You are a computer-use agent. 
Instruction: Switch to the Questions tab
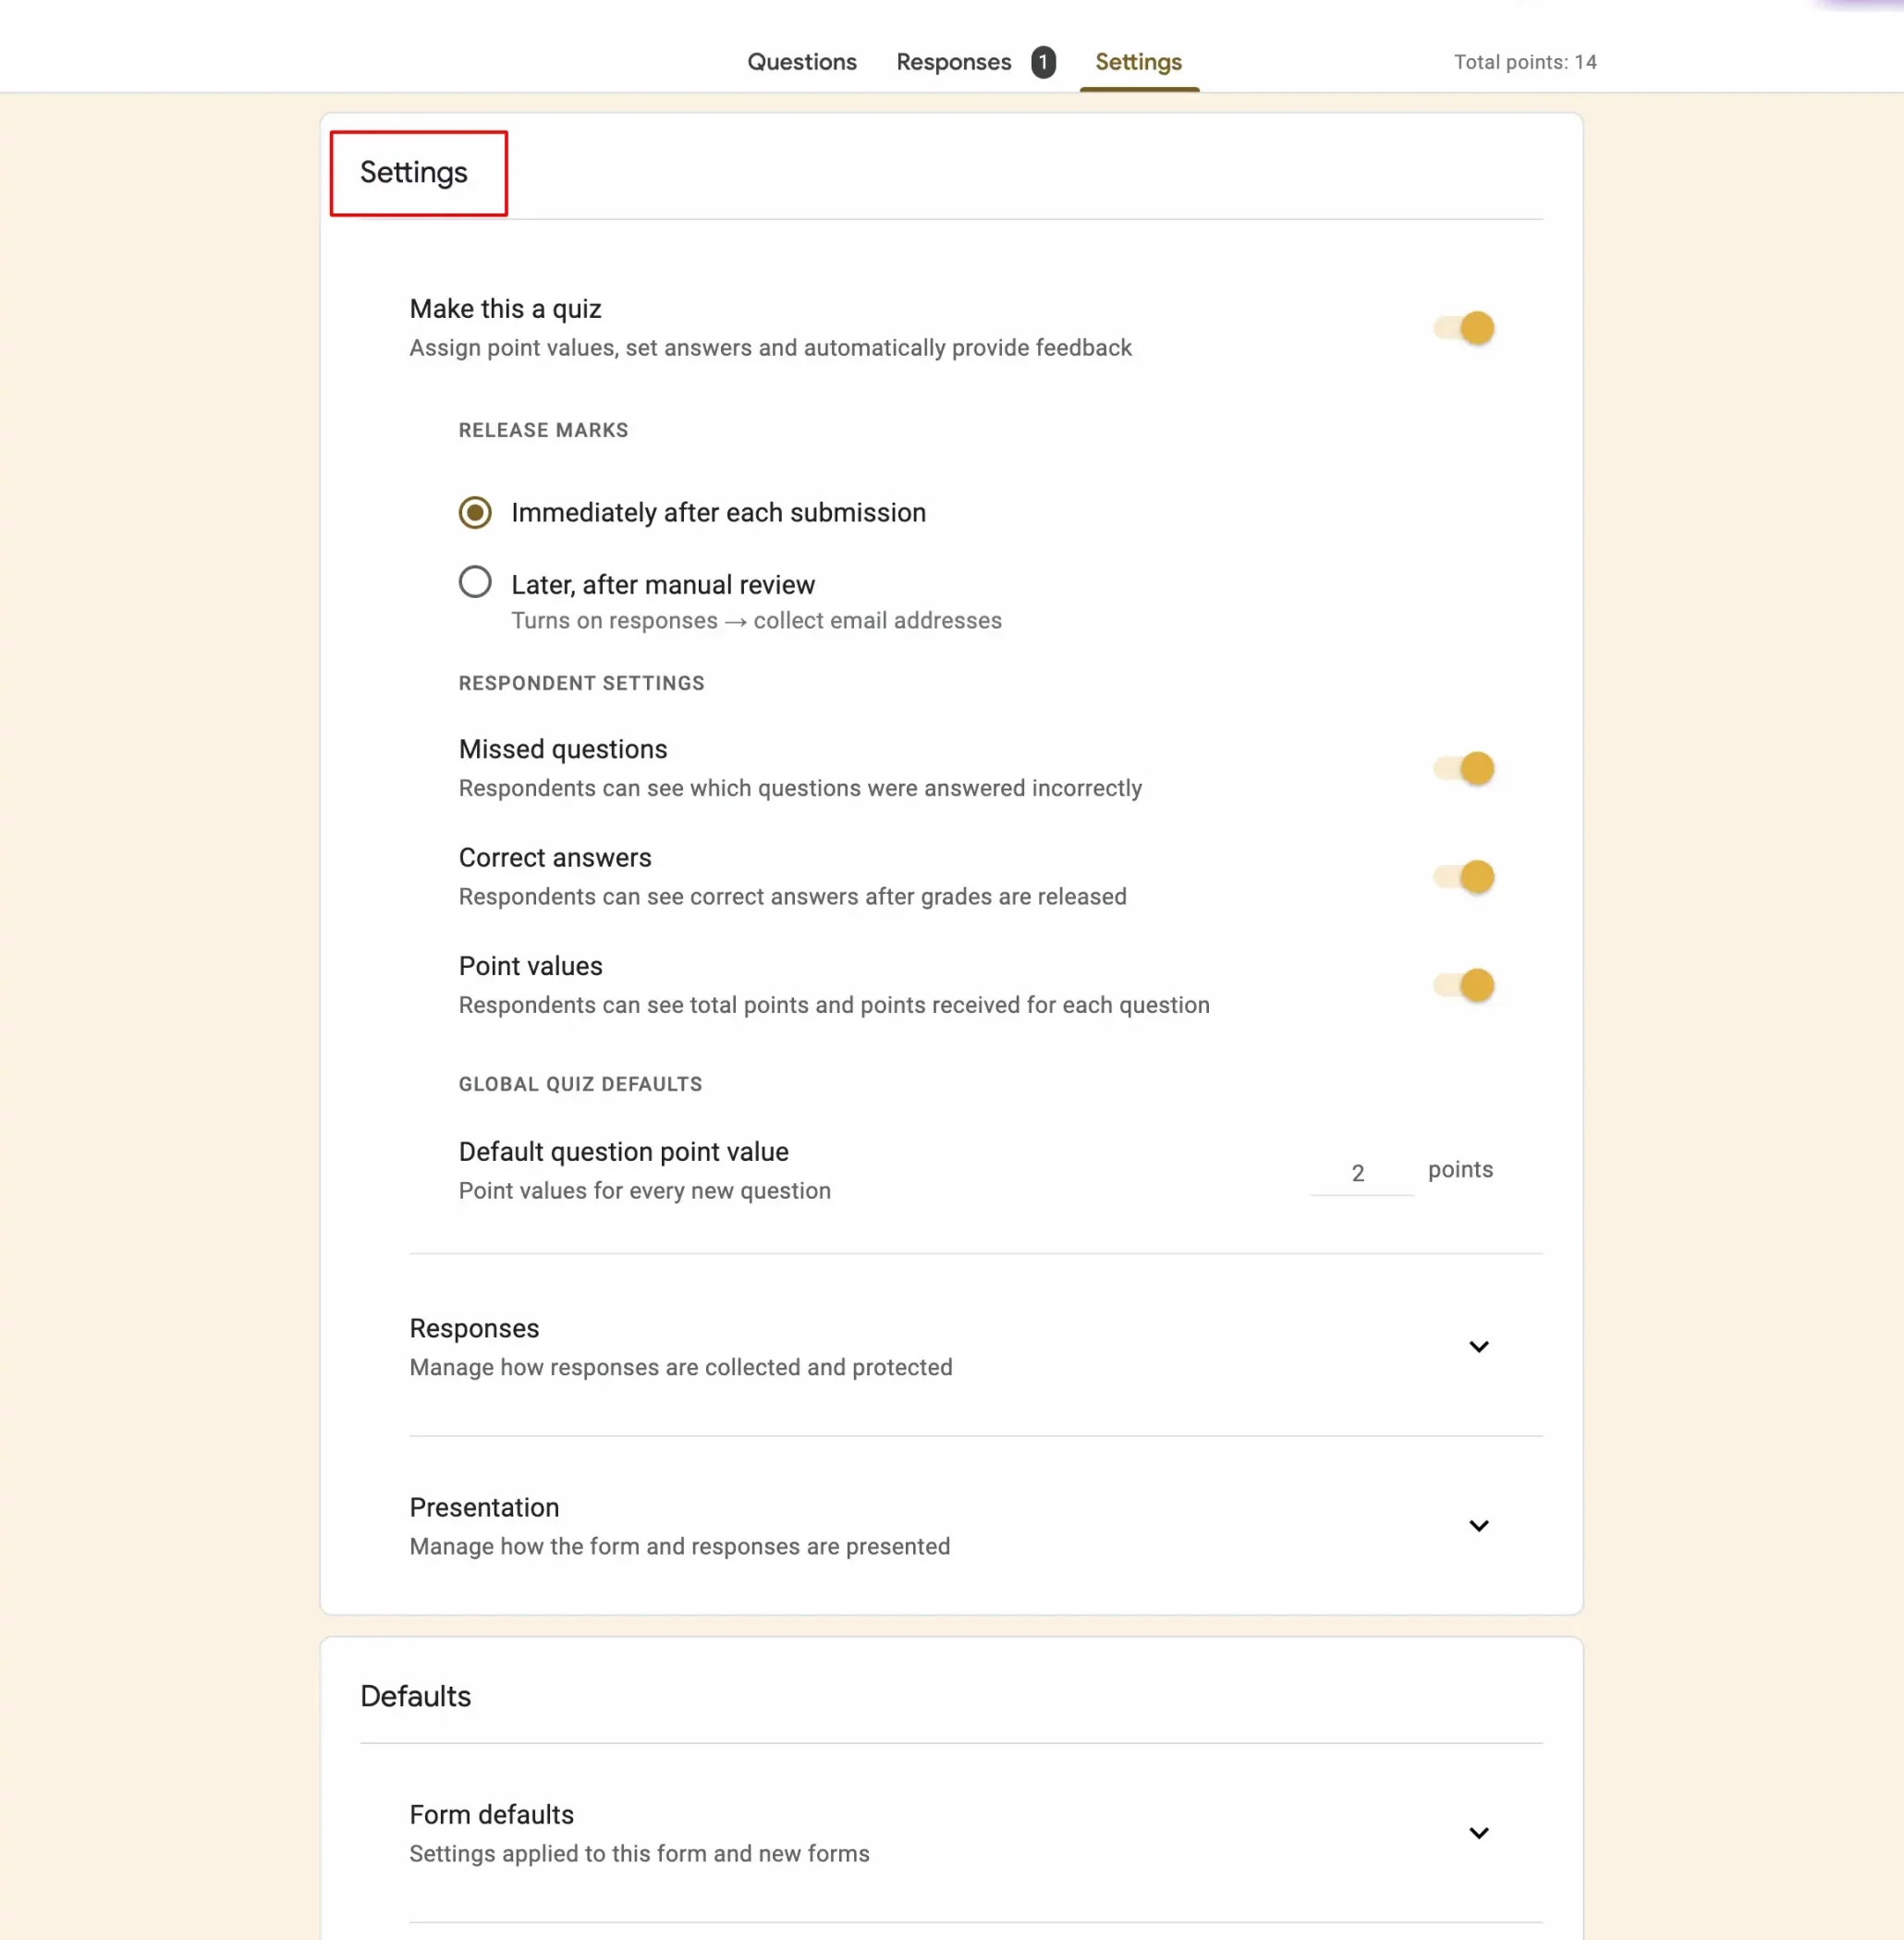[801, 62]
